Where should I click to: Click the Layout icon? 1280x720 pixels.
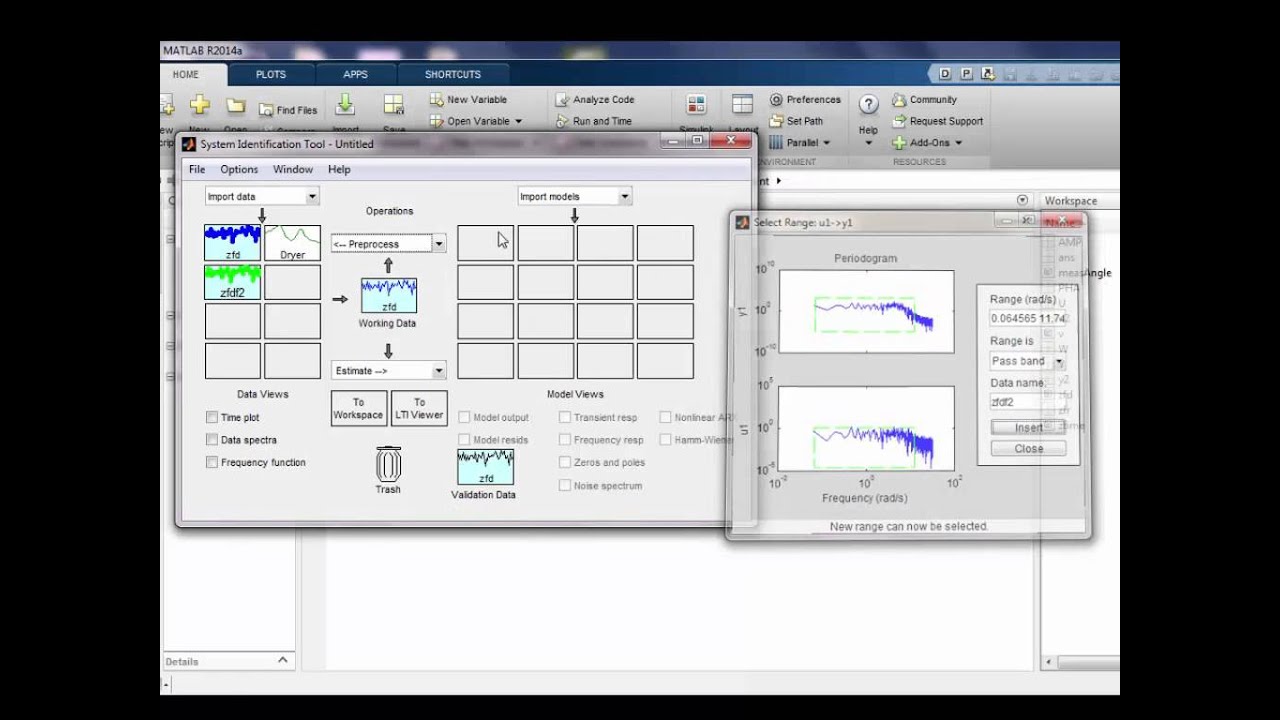tap(742, 105)
